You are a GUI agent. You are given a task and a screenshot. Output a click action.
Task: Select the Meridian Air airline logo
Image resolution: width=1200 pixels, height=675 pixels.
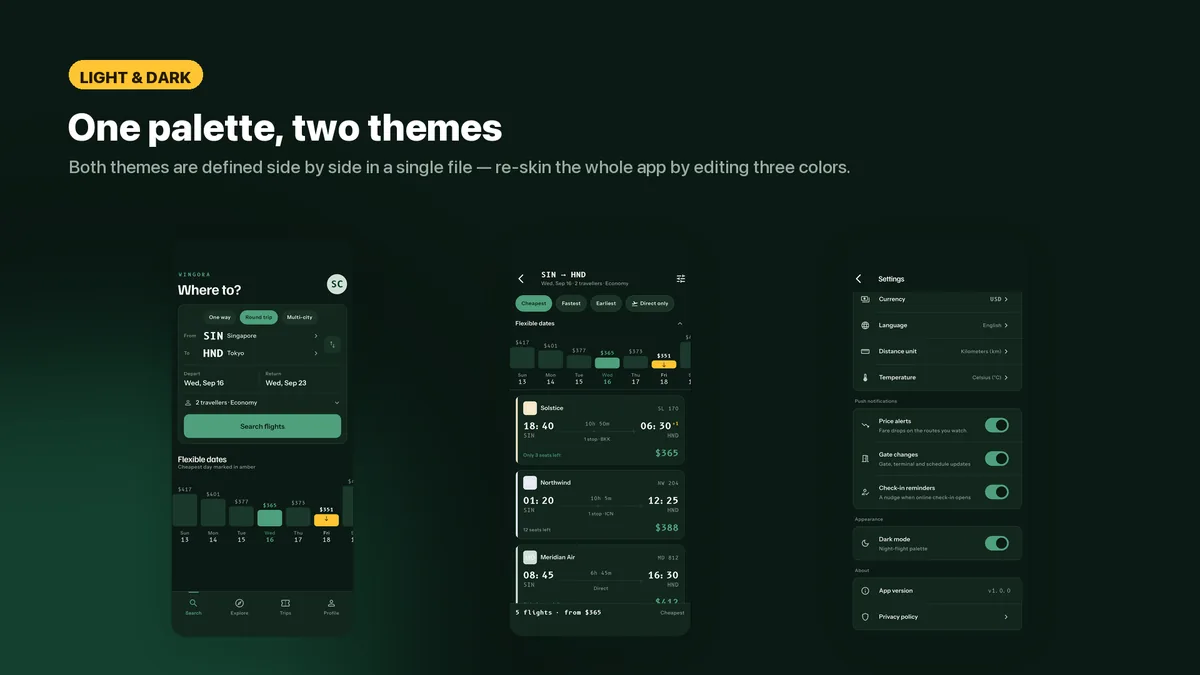click(530, 557)
